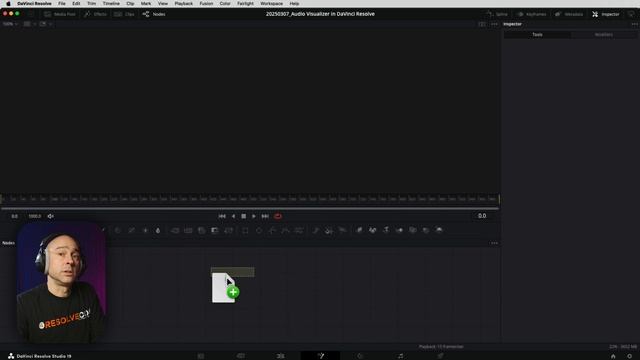
Task: Add a Shape 3D node
Action: 373,231
